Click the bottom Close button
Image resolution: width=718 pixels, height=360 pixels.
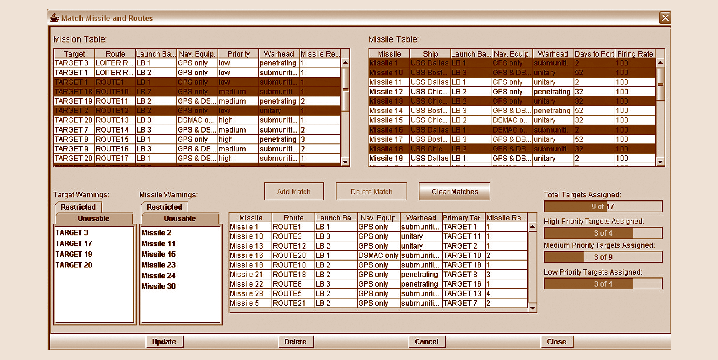pos(557,342)
